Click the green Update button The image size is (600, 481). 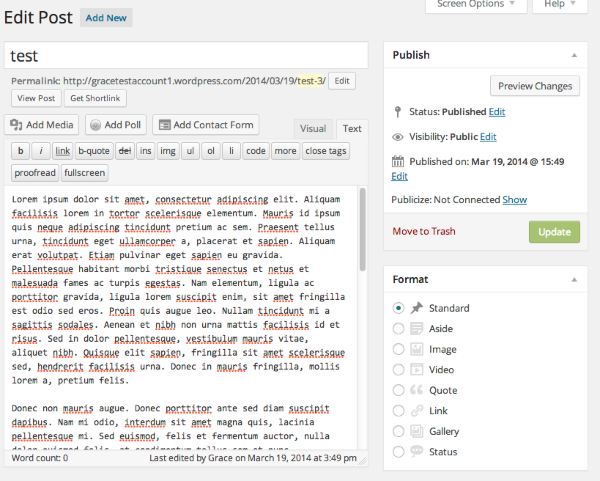point(554,232)
